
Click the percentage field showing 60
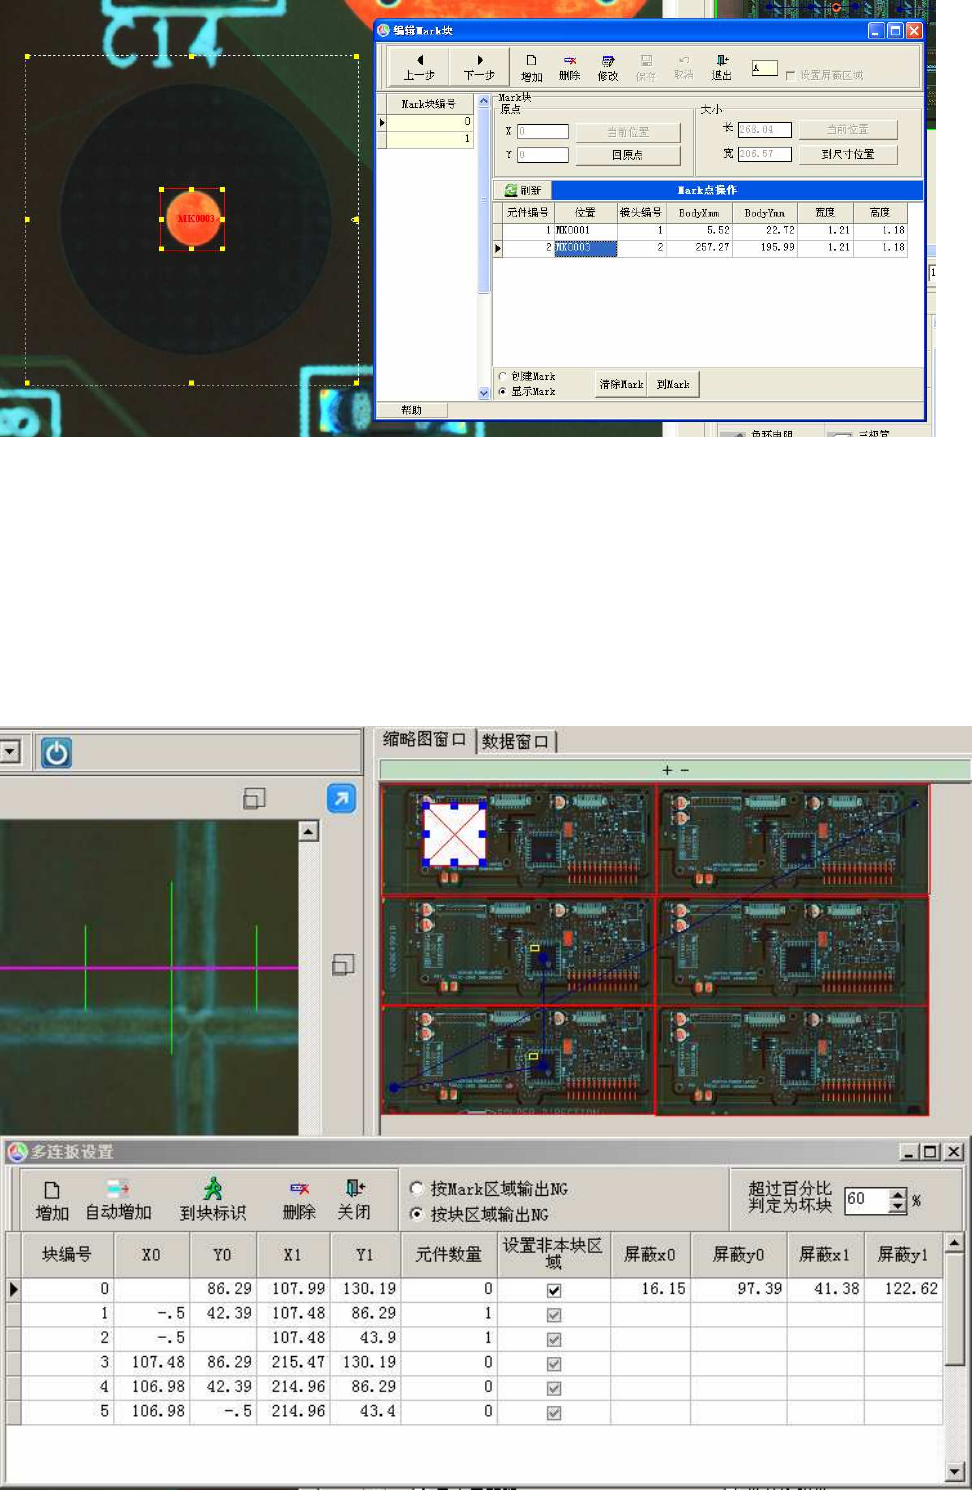(x=867, y=1199)
